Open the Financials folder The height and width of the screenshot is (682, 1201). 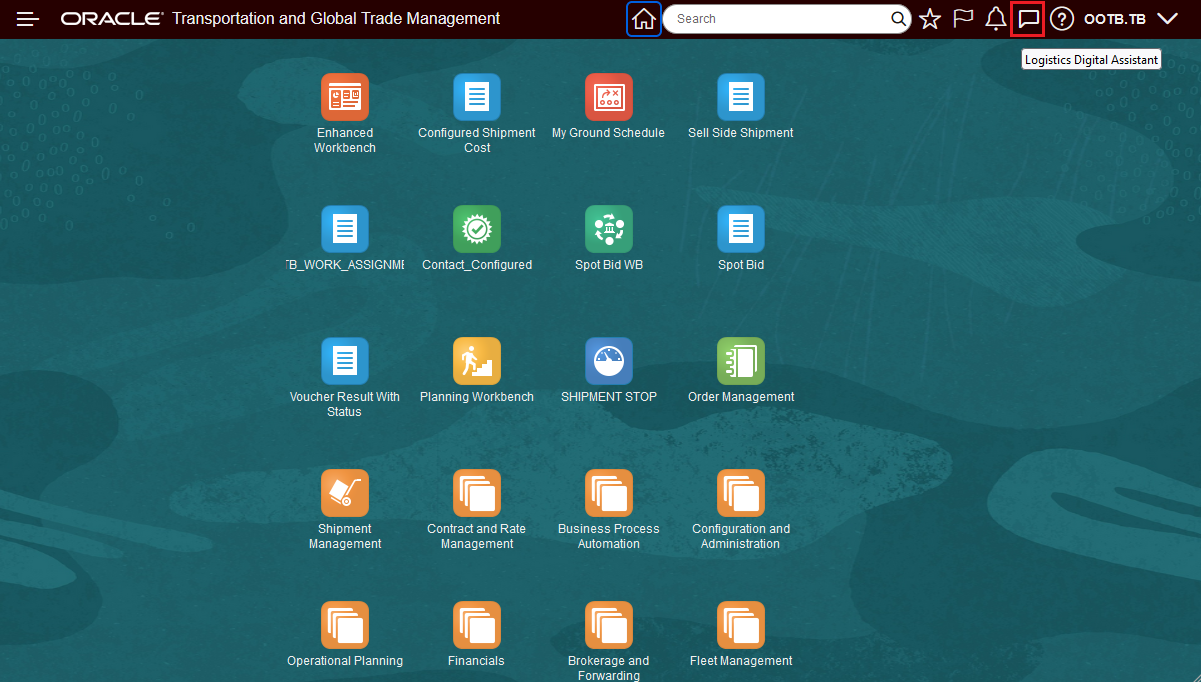[477, 625]
